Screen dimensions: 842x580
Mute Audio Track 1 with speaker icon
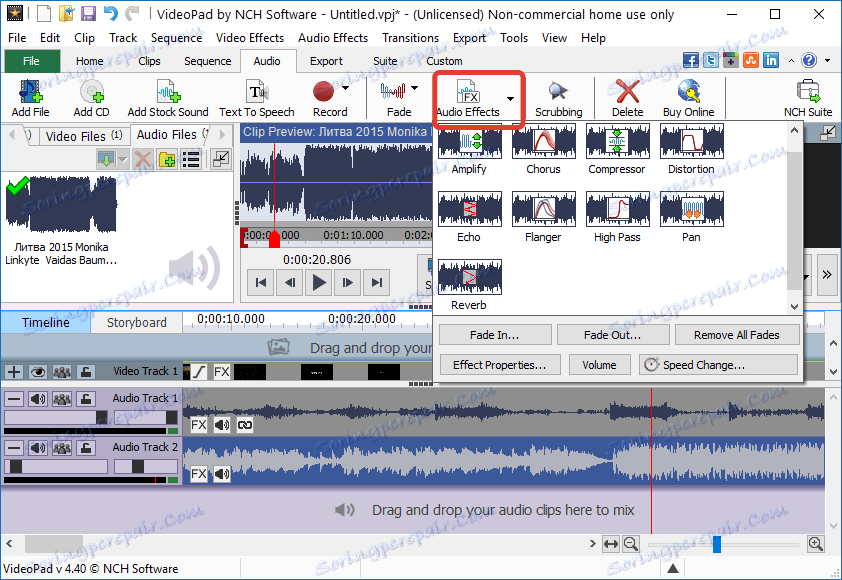coord(38,399)
